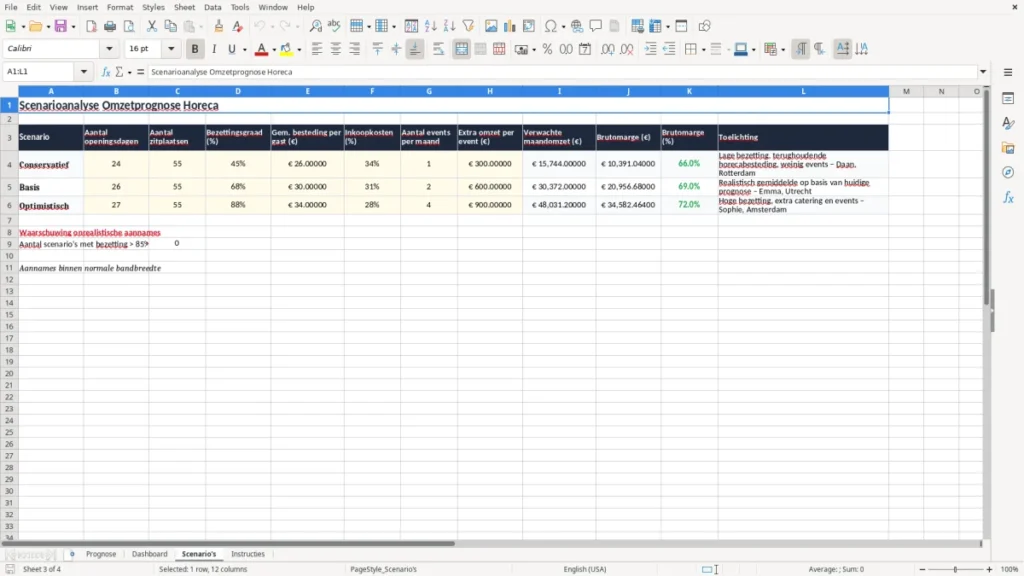The width and height of the screenshot is (1024, 576).
Task: Click the Print icon
Action: click(x=110, y=26)
